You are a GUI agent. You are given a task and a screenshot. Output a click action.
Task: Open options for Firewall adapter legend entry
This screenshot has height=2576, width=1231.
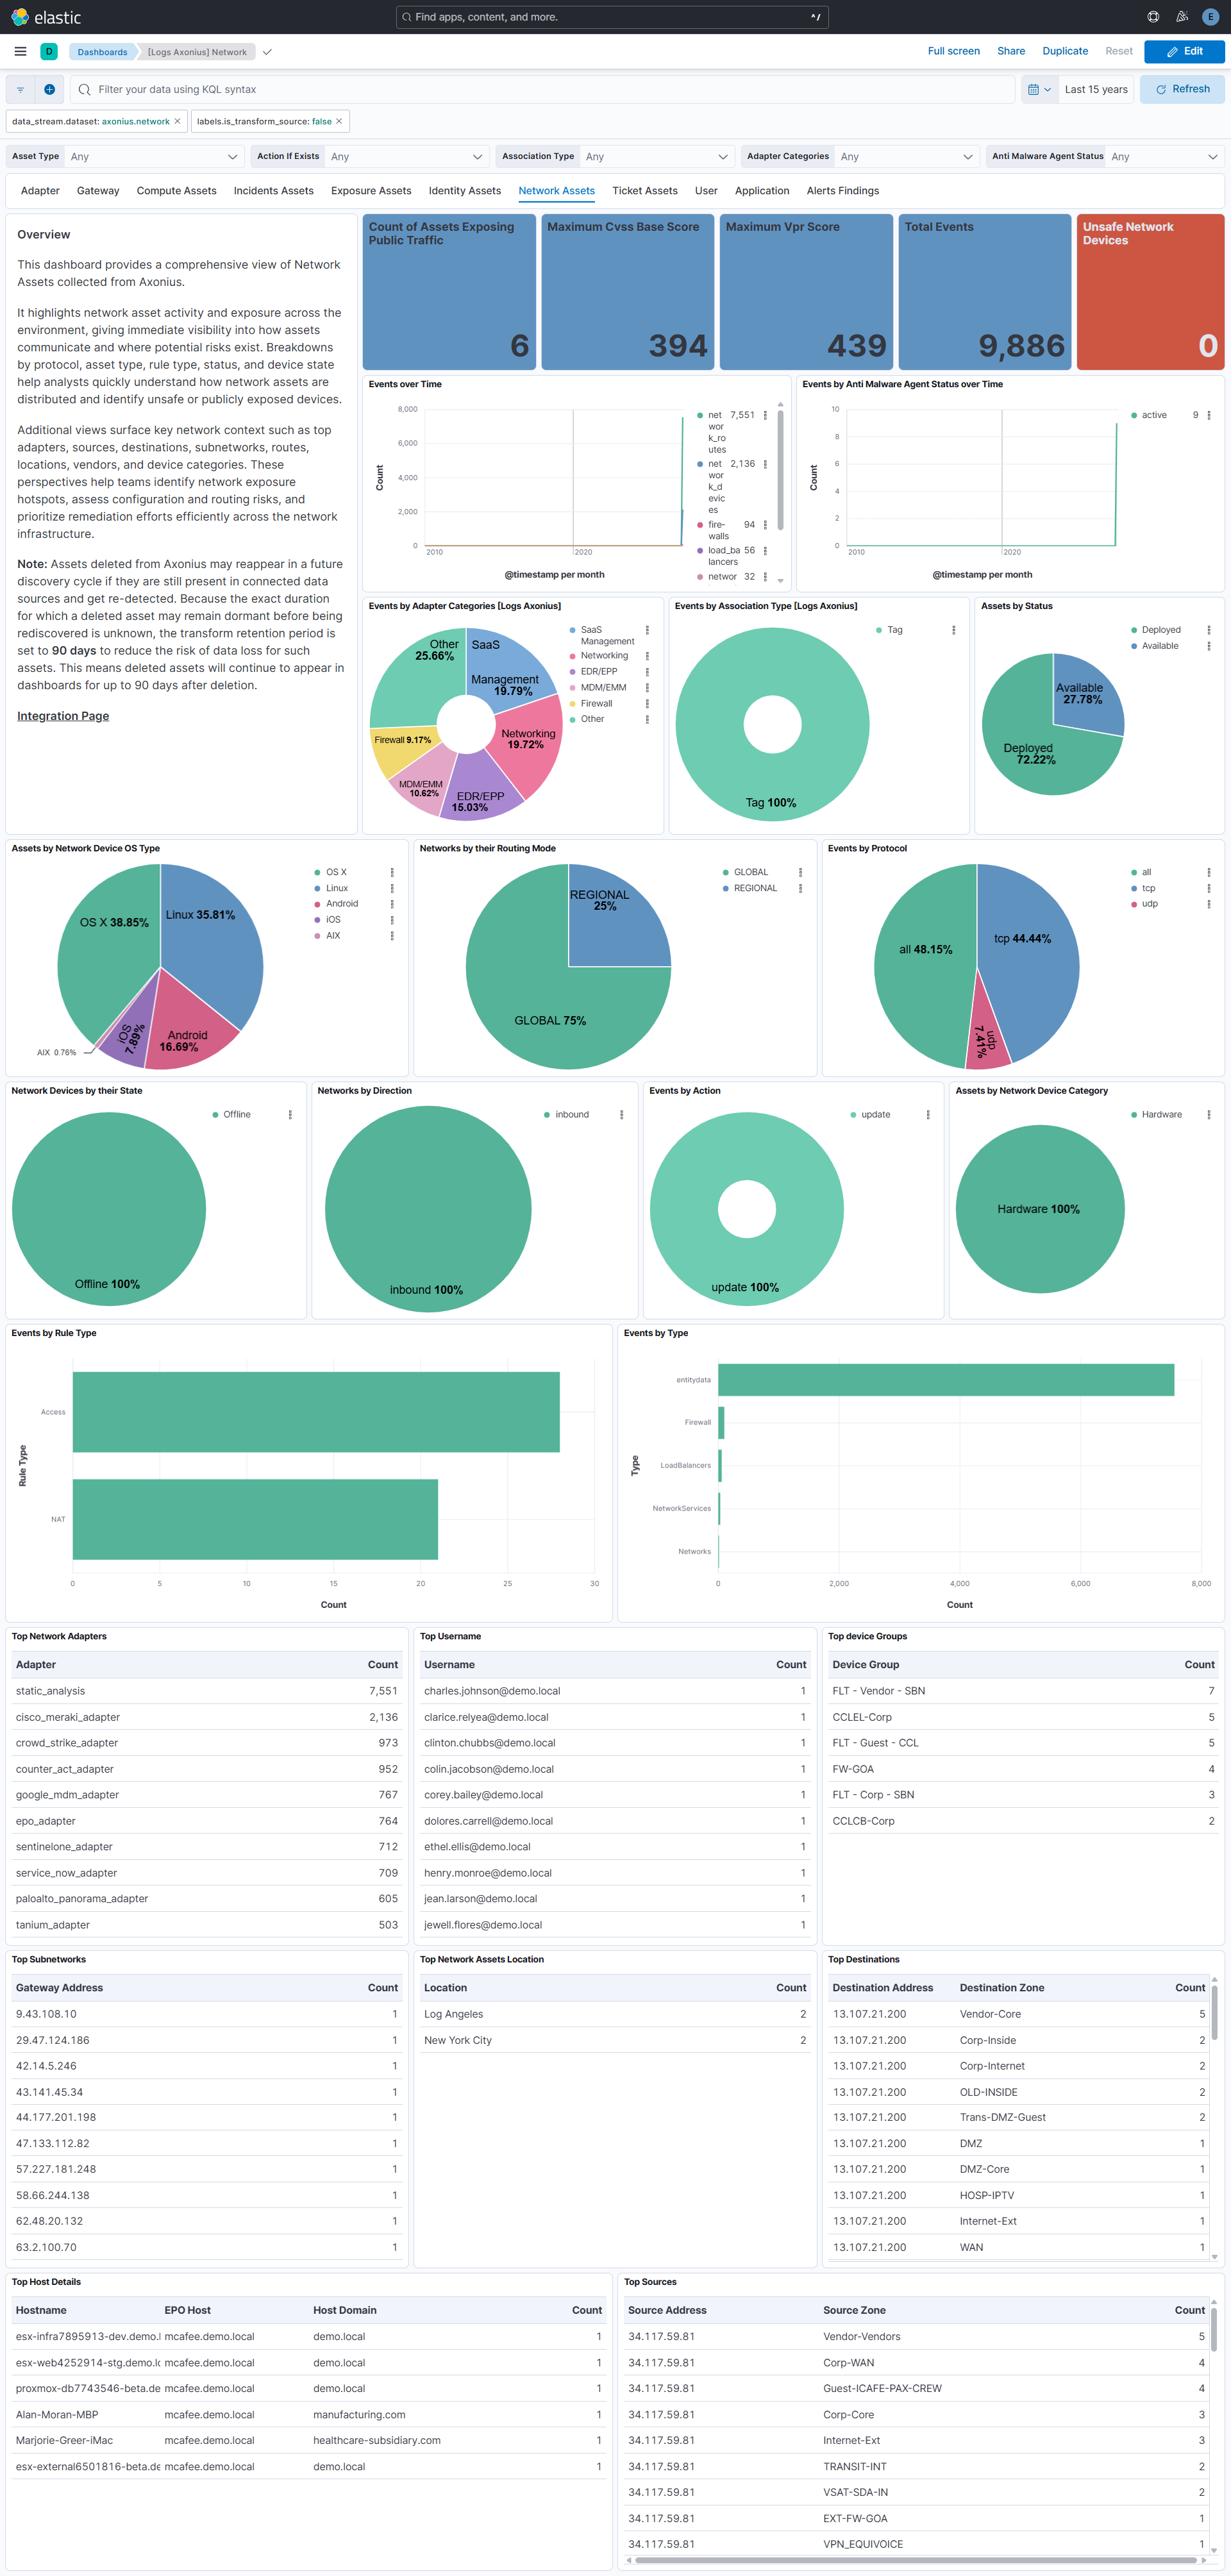coord(647,703)
